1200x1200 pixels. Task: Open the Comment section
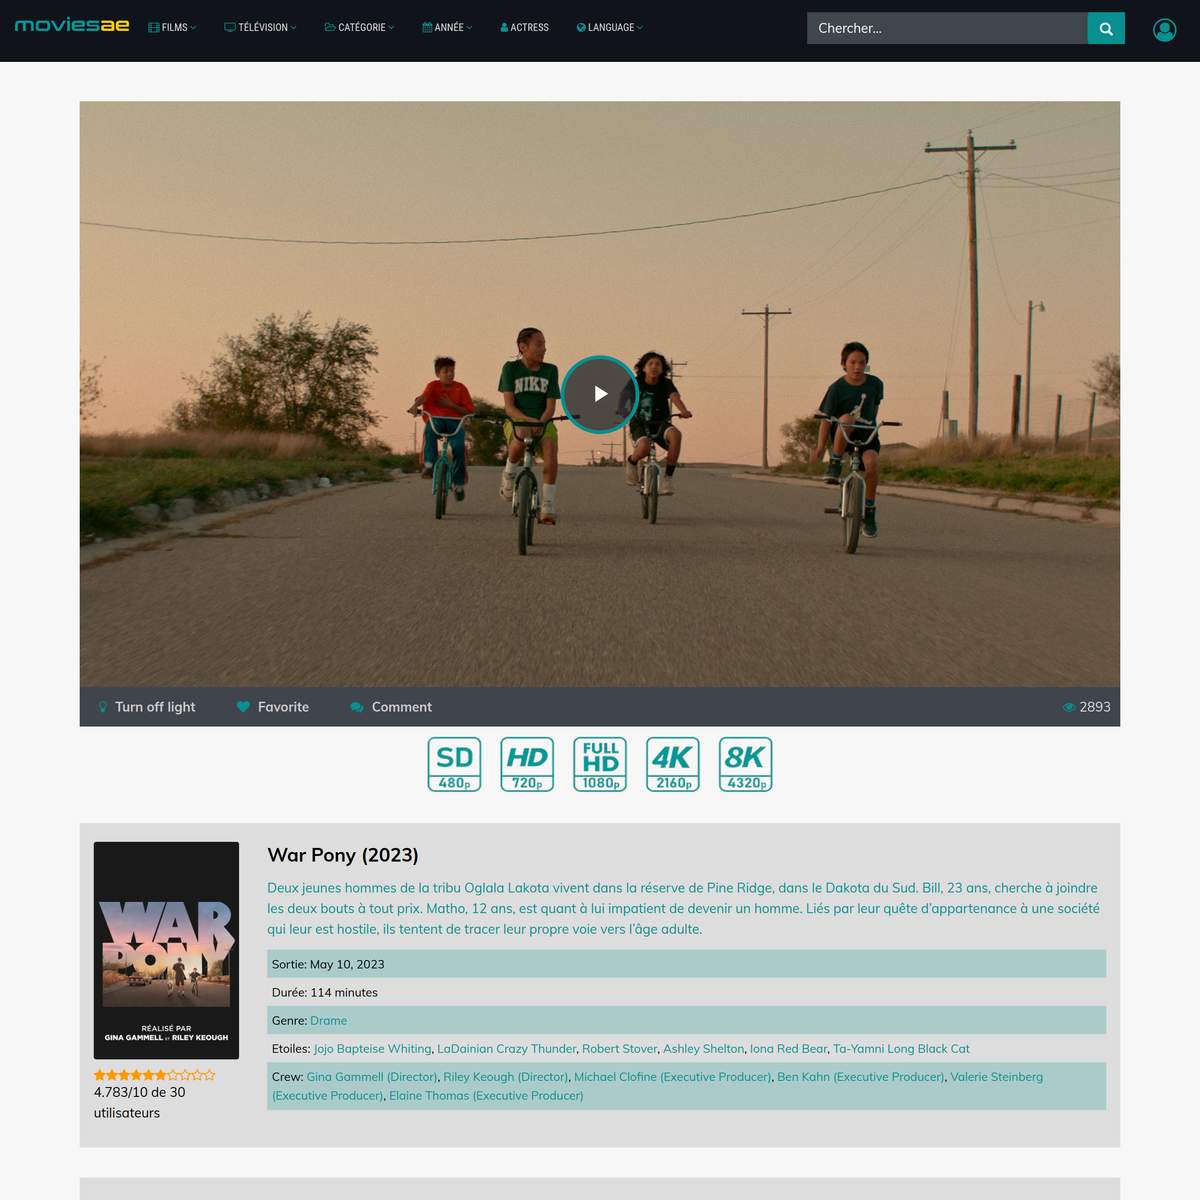391,707
